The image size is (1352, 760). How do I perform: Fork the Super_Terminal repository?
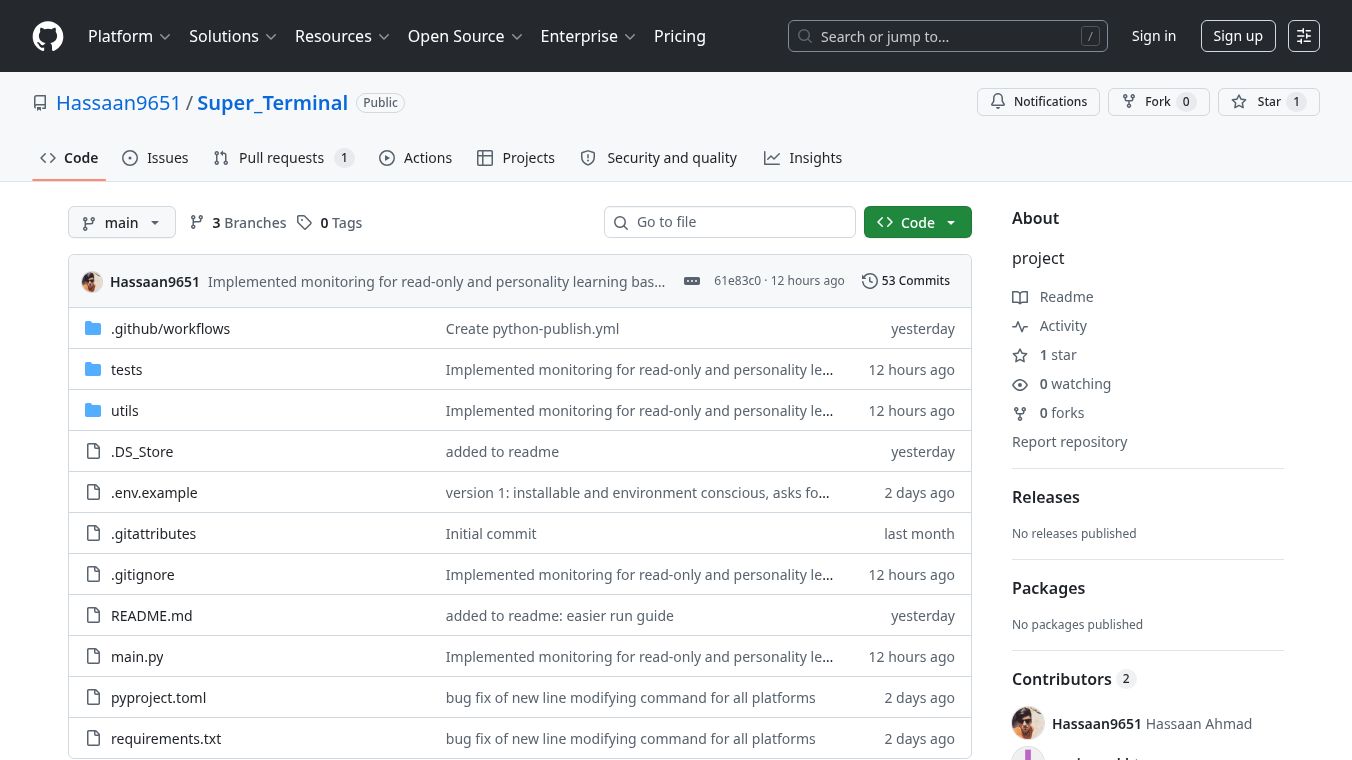coord(1159,102)
